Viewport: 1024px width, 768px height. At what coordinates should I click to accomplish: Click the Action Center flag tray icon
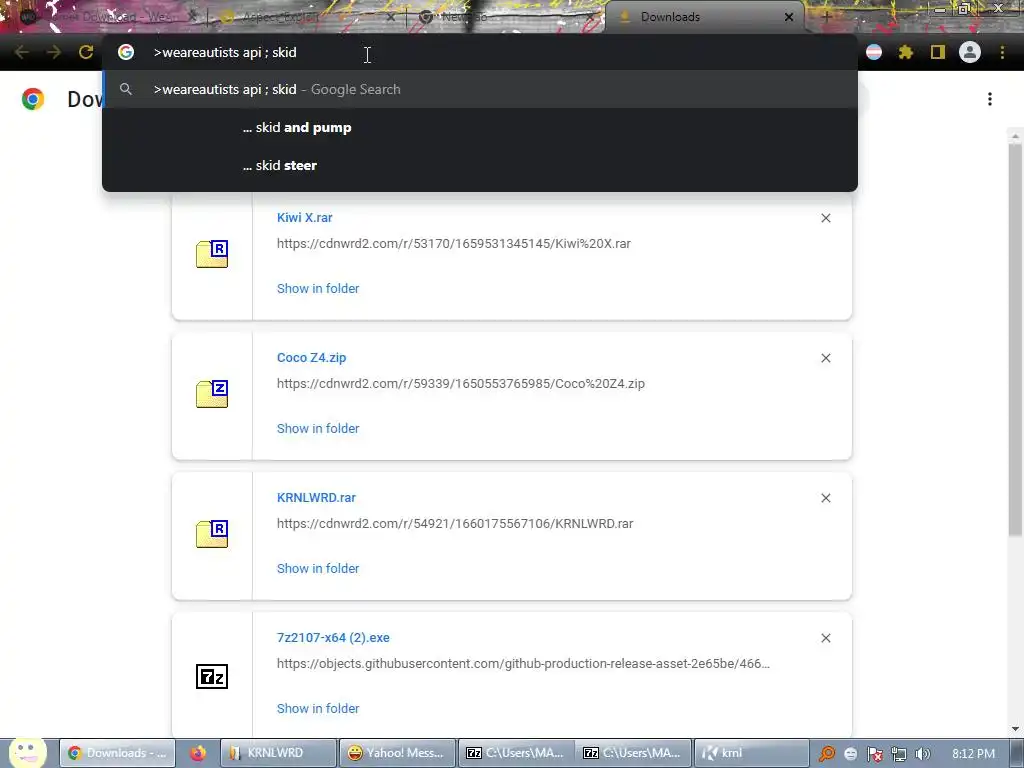(874, 754)
